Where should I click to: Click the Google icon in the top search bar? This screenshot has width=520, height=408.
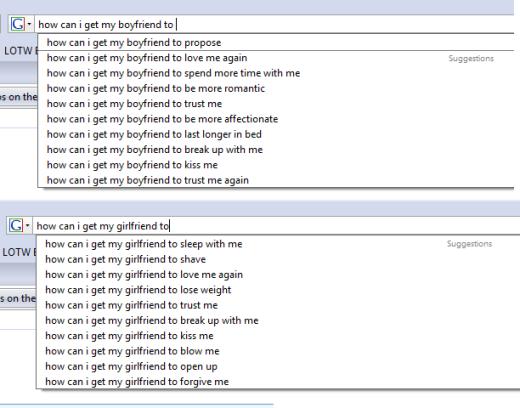[x=18, y=24]
